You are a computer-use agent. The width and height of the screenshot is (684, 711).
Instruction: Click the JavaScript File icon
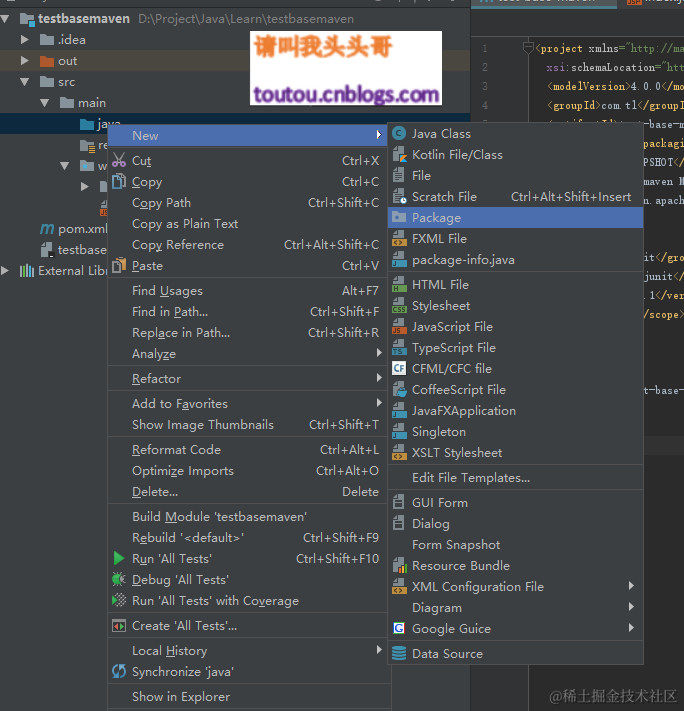[399, 326]
